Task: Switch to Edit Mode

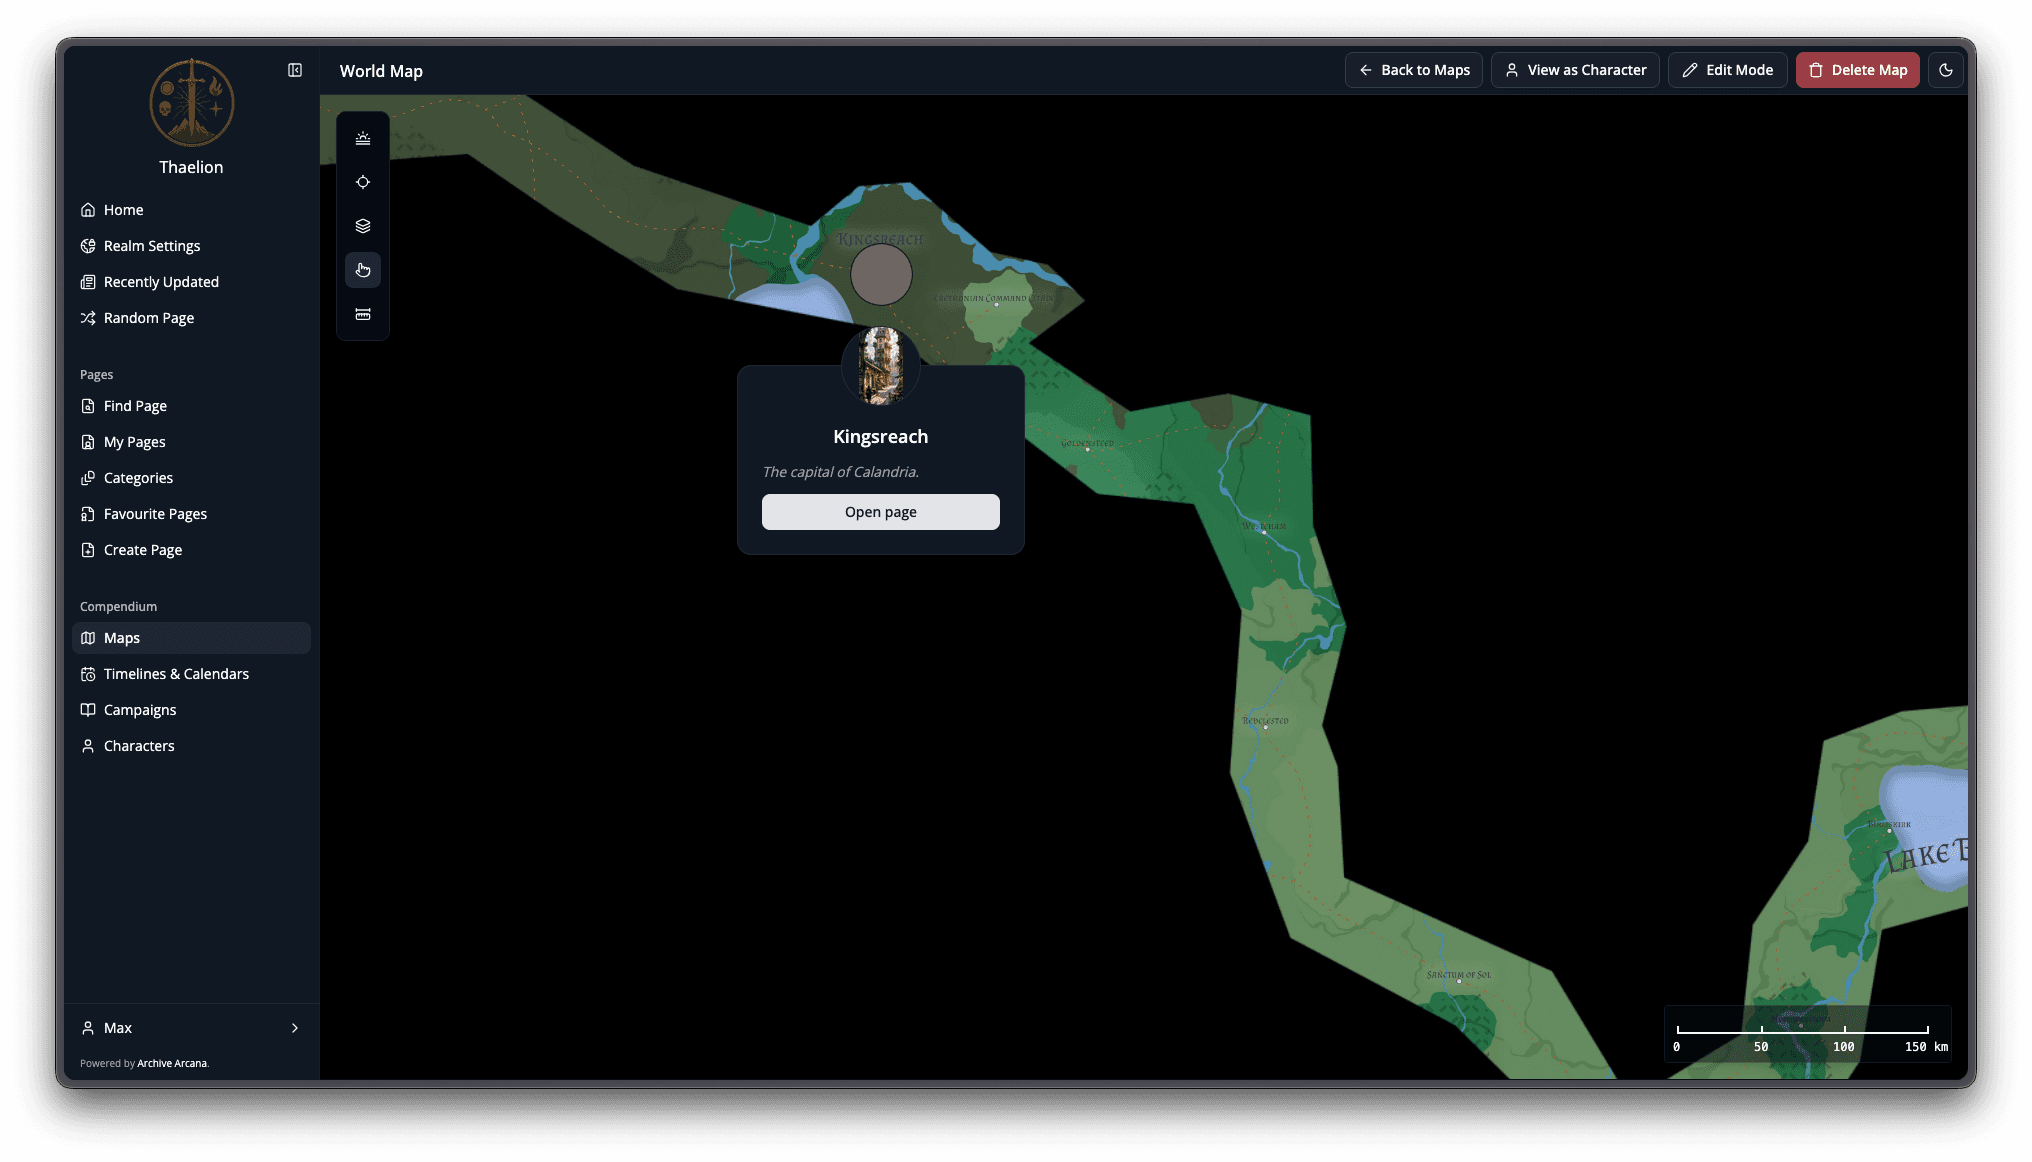Action: click(x=1727, y=70)
